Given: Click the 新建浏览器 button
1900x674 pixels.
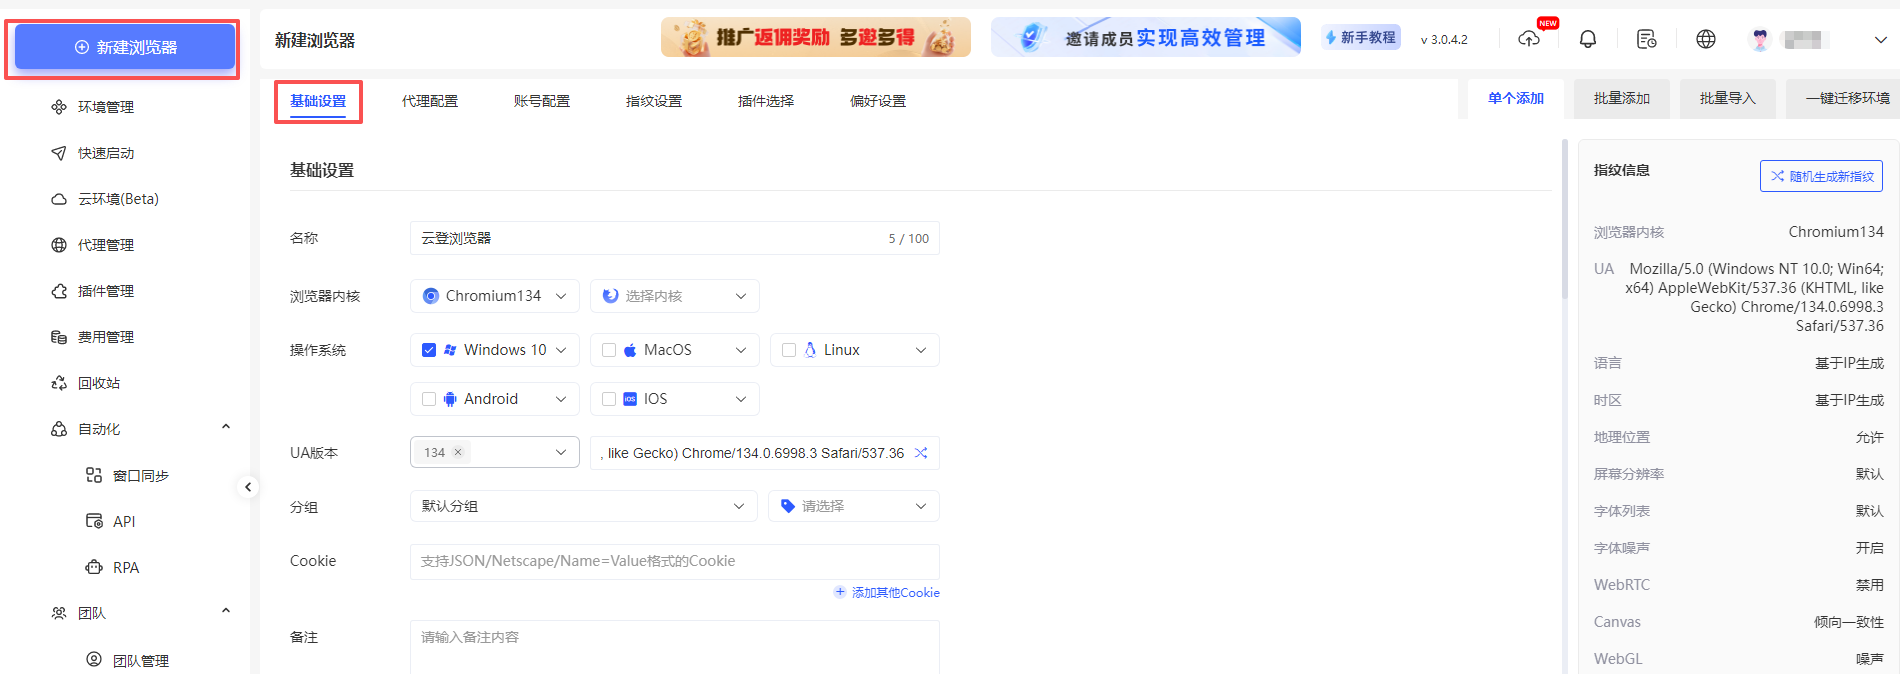Looking at the screenshot, I should click(125, 47).
